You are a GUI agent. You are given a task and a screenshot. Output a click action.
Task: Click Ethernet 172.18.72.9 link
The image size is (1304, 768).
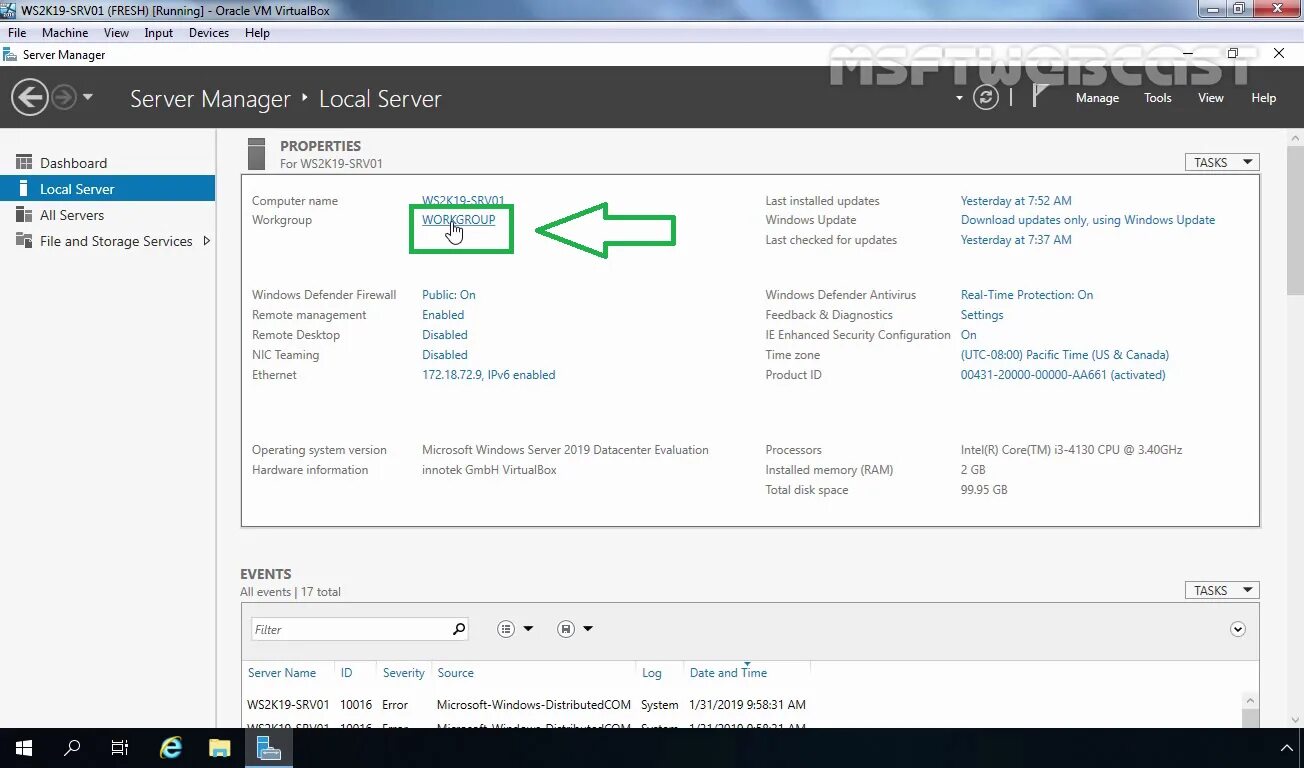pyautogui.click(x=488, y=375)
